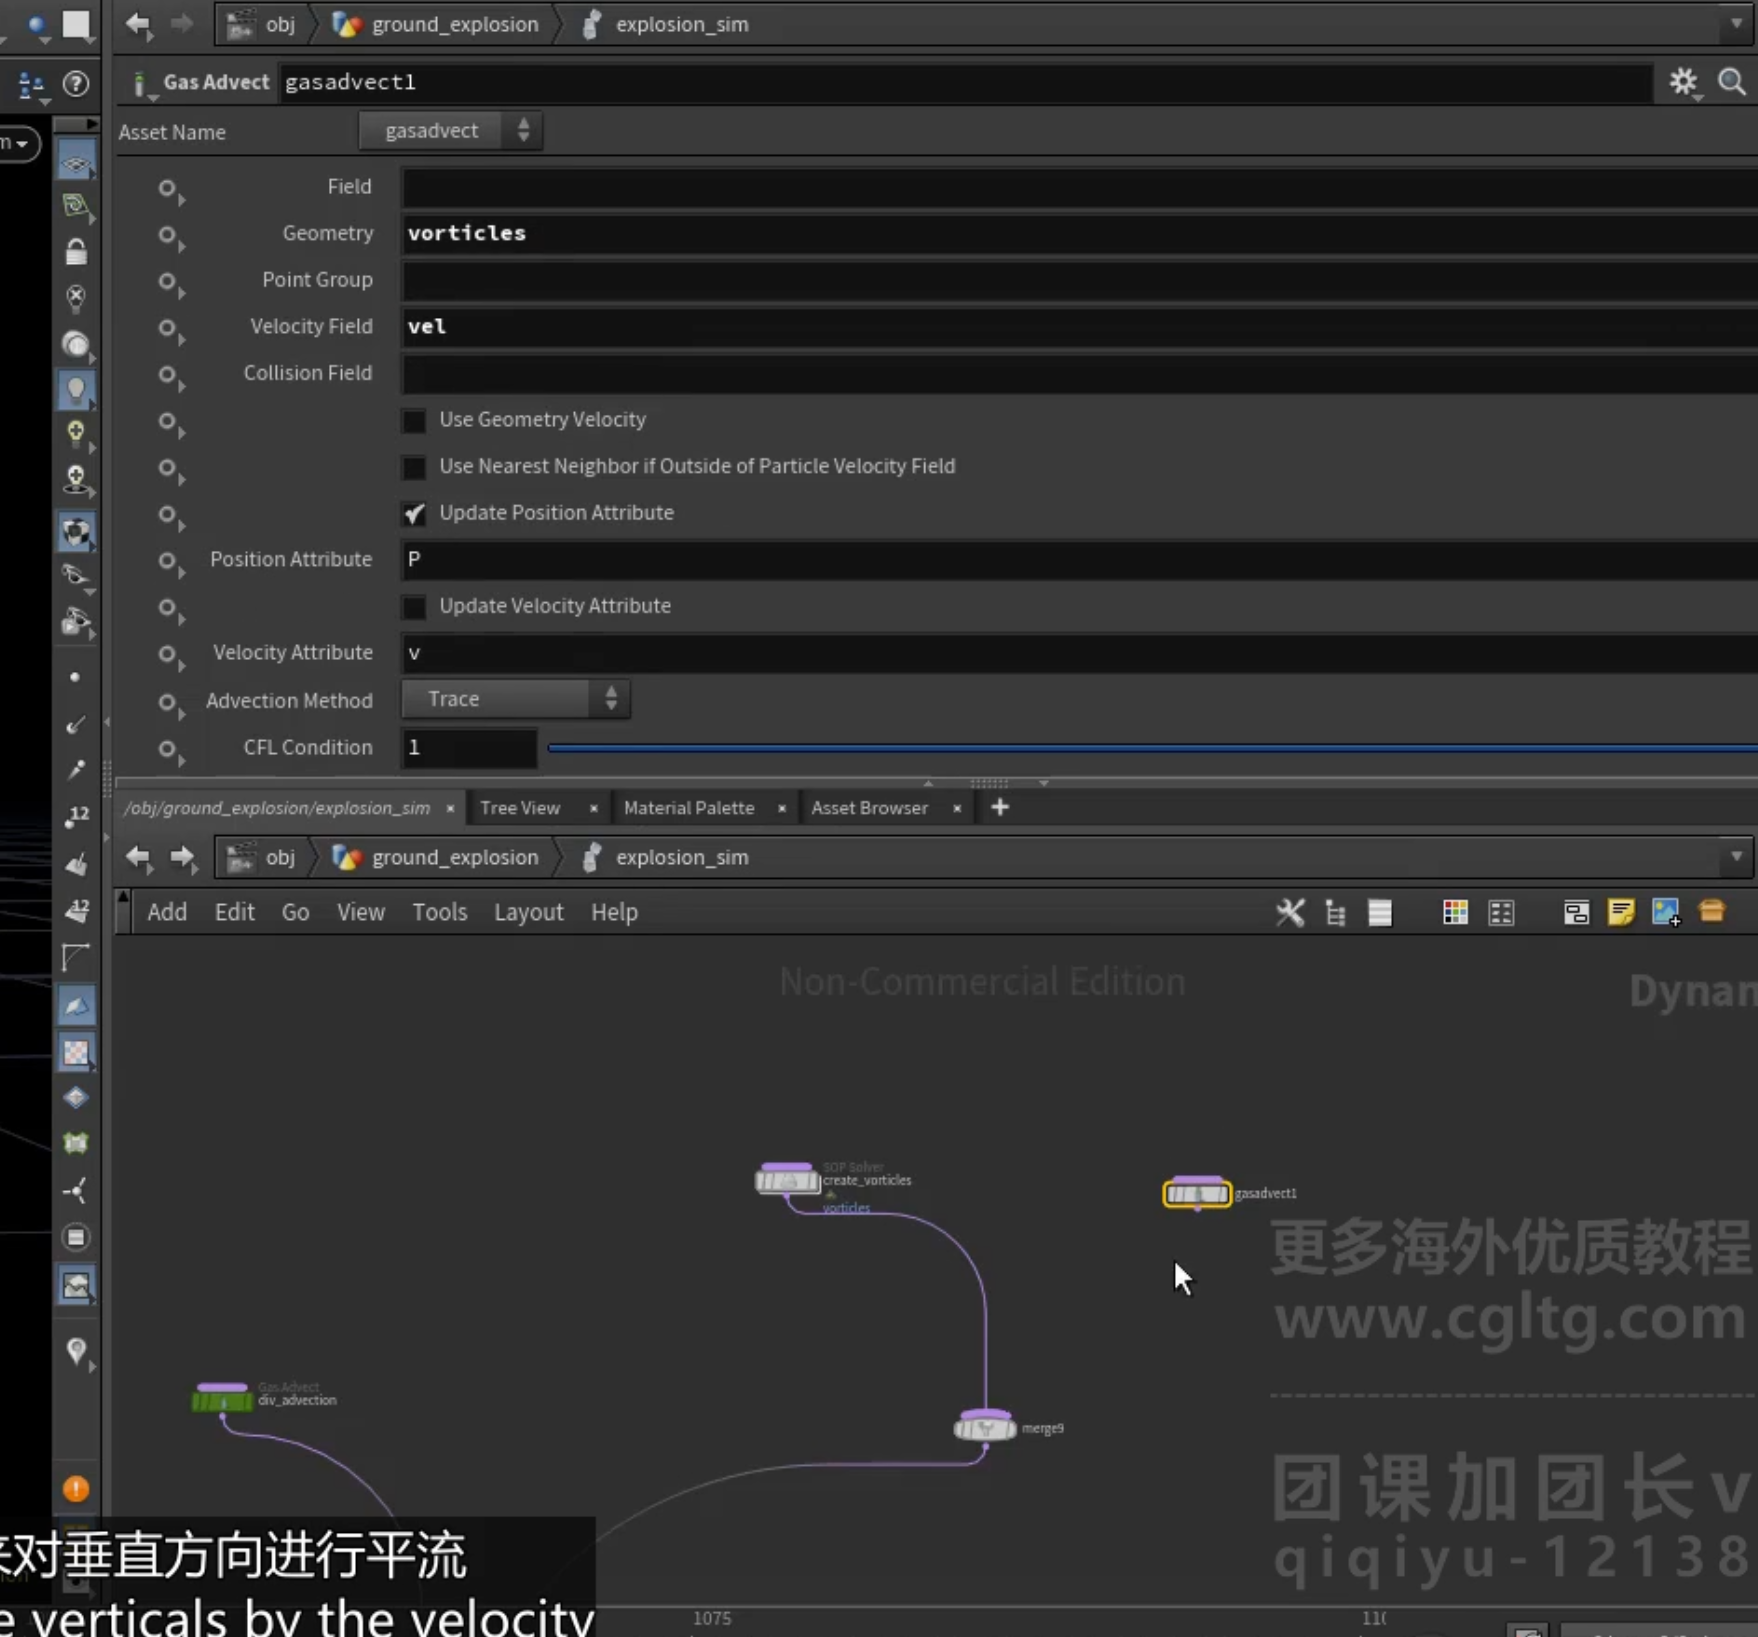Open the Asset Name gasadvect dropdown

(450, 131)
